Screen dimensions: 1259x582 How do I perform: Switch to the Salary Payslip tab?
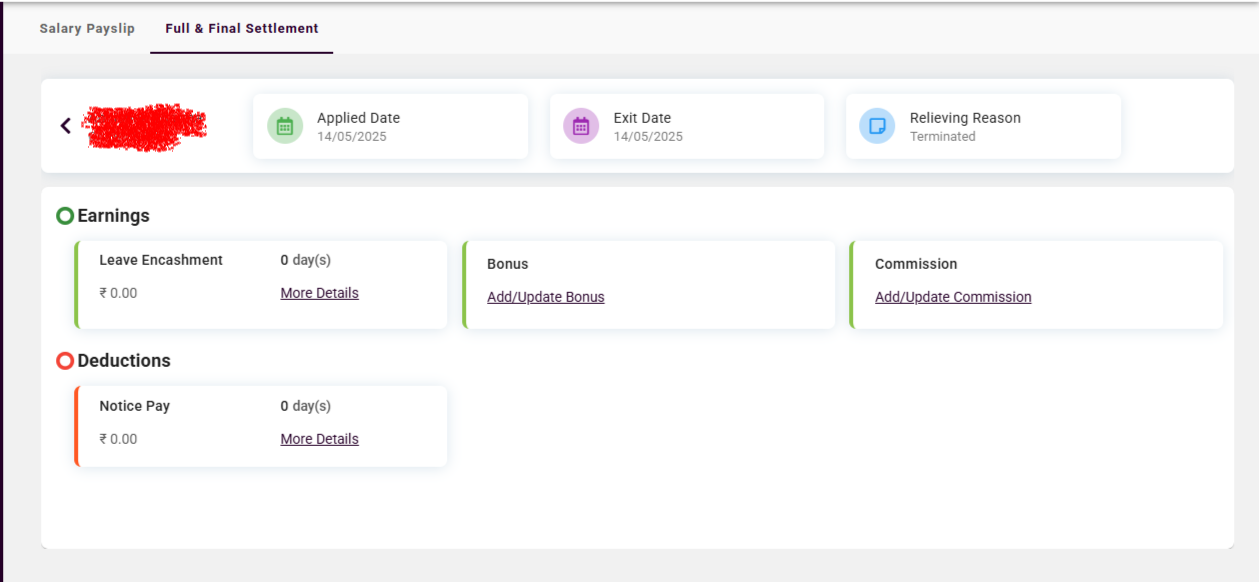(87, 28)
